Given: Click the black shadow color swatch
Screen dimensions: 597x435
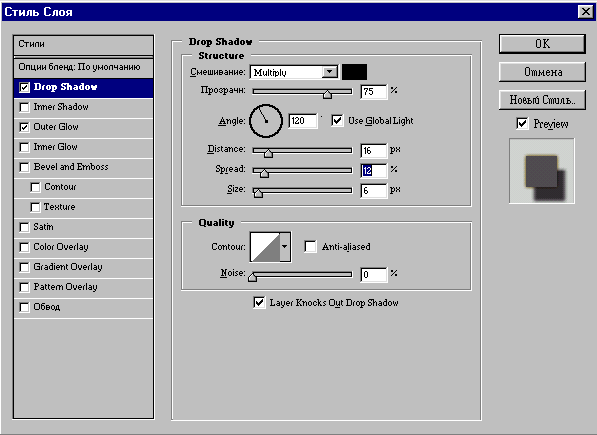Looking at the screenshot, I should tap(354, 72).
